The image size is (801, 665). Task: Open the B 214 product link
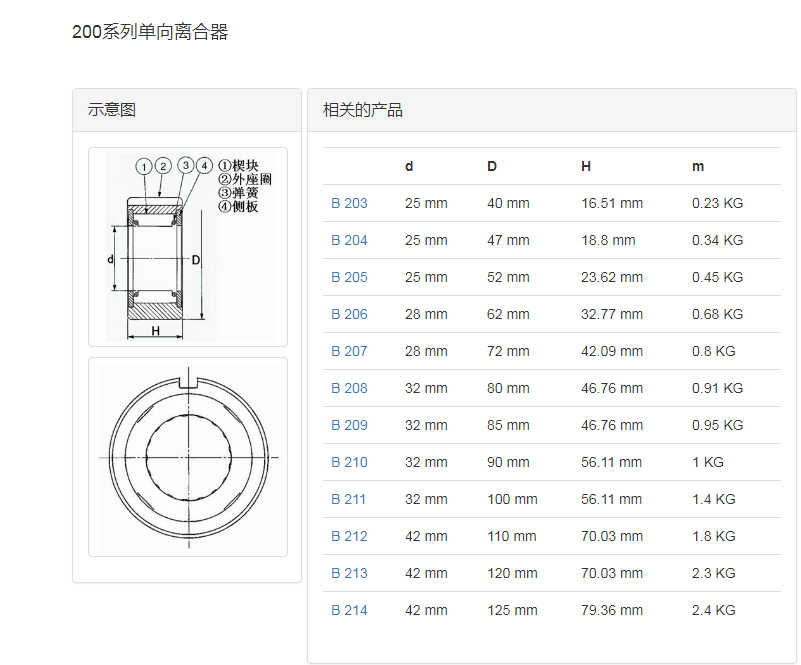[349, 610]
